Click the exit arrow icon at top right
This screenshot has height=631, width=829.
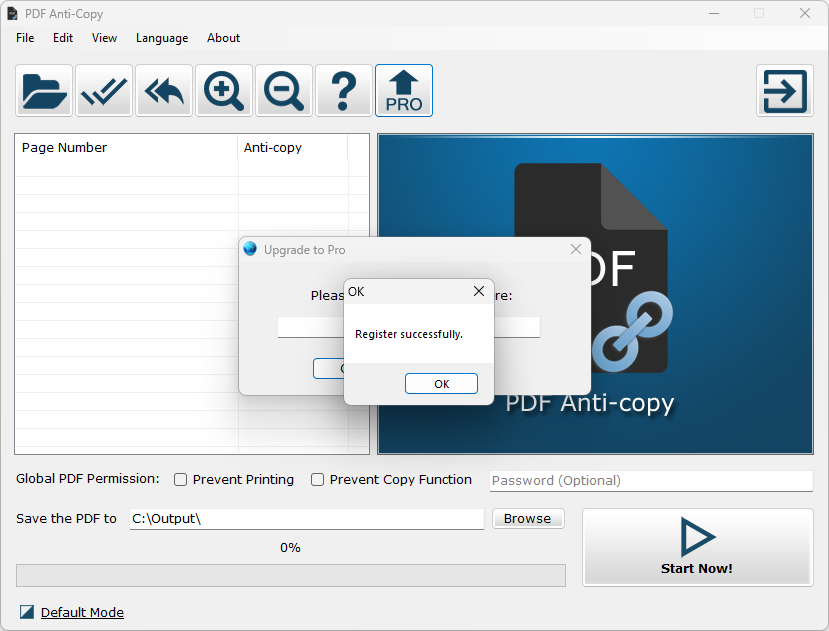click(x=785, y=90)
